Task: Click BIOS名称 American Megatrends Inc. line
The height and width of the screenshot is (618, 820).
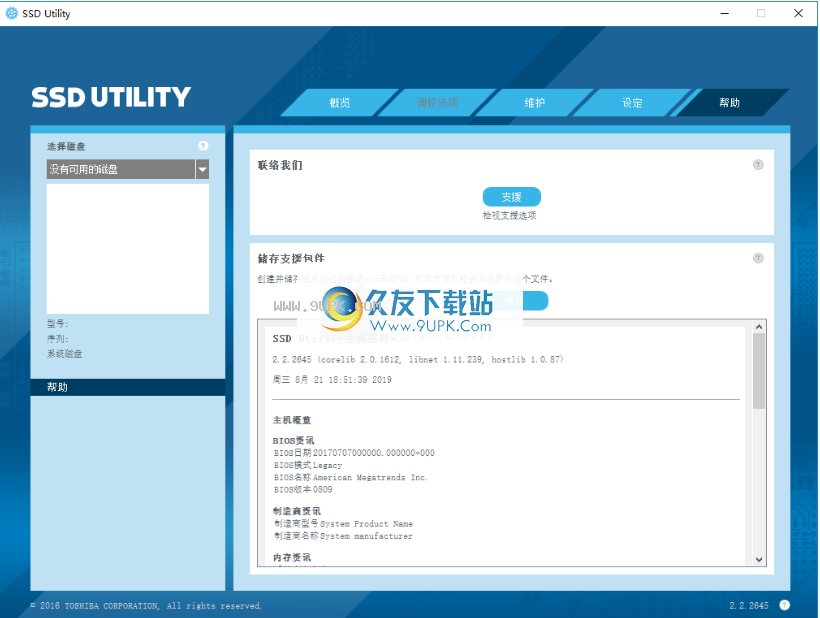Action: click(x=351, y=477)
